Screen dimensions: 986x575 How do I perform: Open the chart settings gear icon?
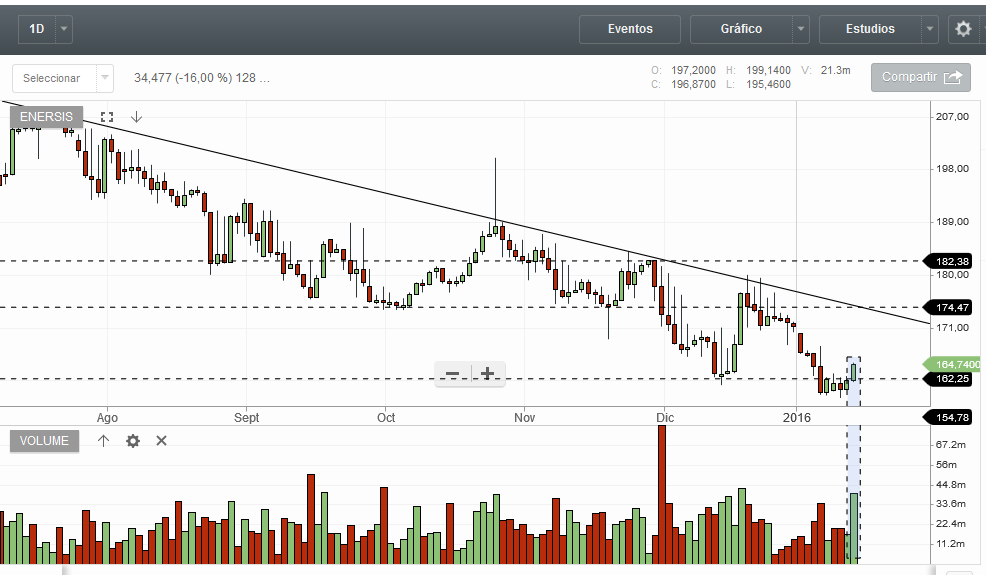(963, 29)
